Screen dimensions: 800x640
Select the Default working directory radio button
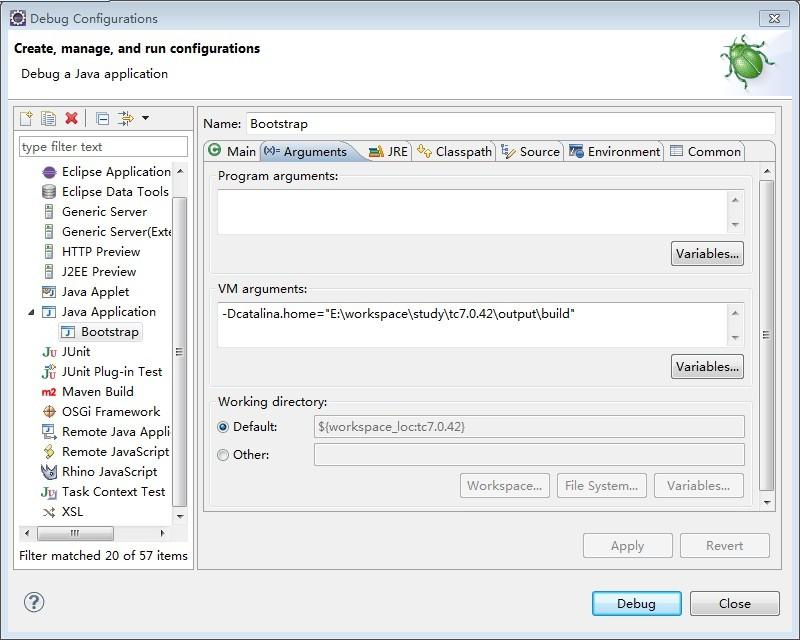pyautogui.click(x=223, y=427)
